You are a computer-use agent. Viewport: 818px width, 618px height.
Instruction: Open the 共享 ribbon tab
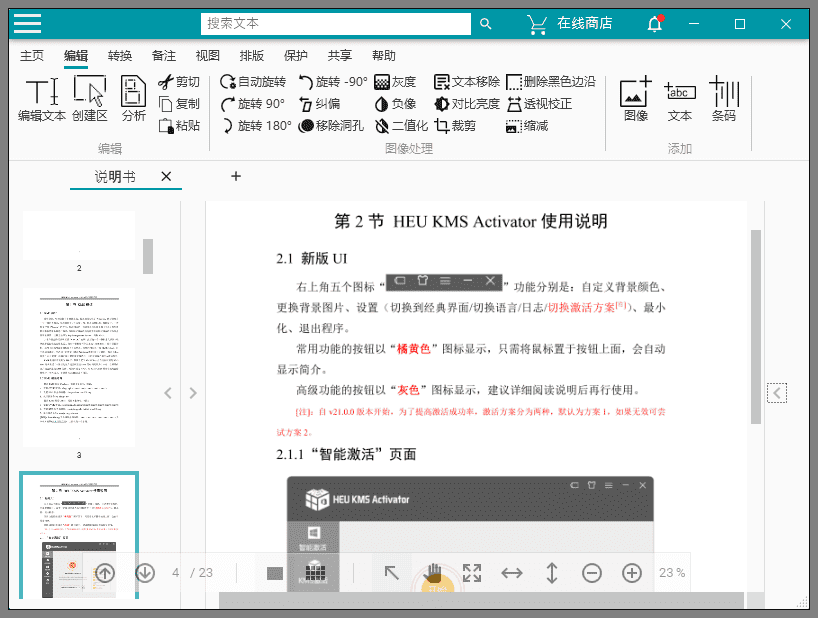point(340,56)
